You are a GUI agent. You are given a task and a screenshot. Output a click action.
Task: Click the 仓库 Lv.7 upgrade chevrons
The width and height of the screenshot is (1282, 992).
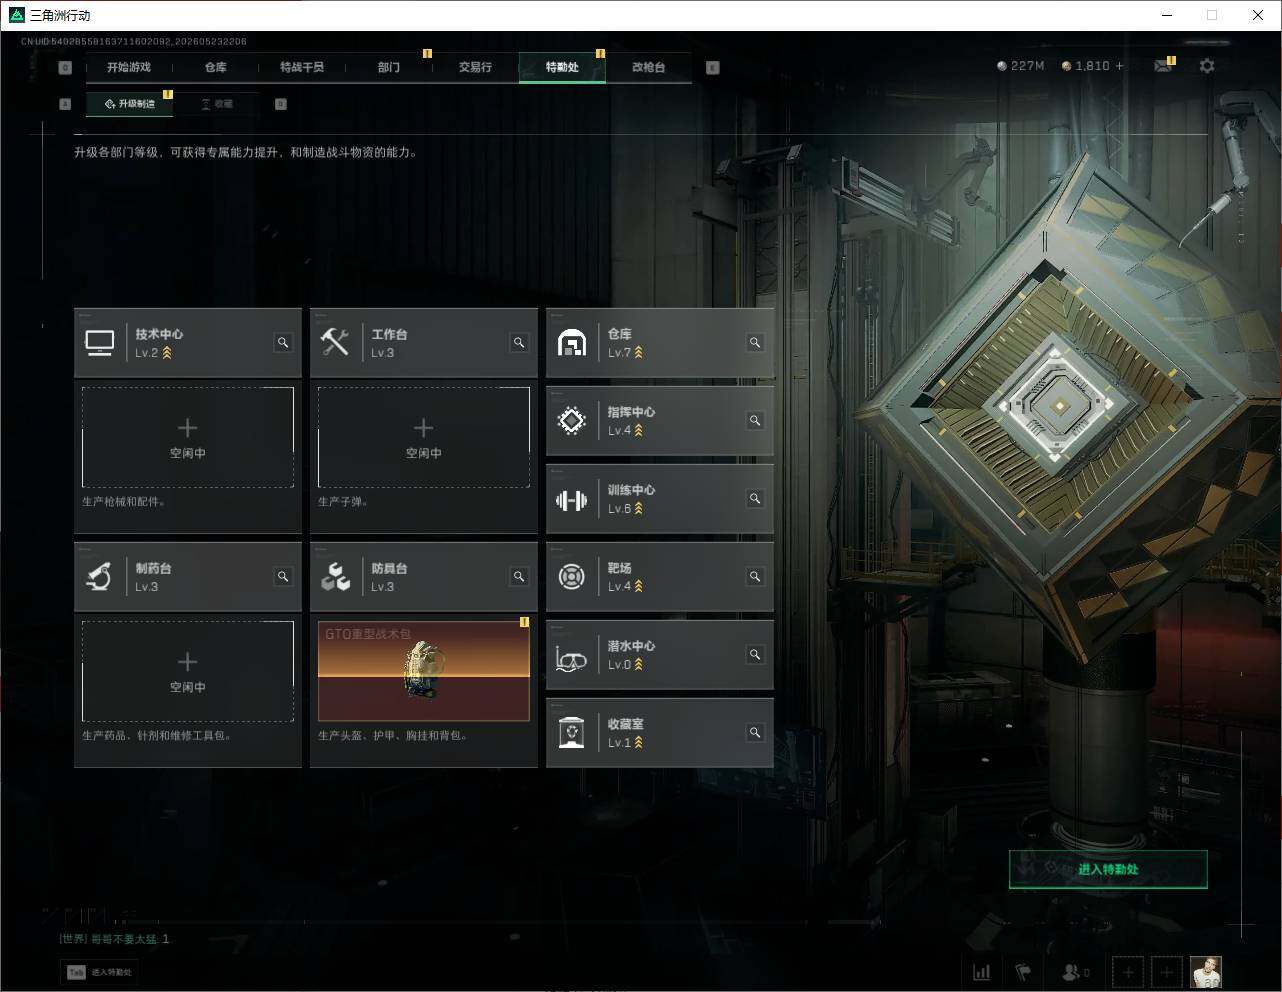(638, 353)
